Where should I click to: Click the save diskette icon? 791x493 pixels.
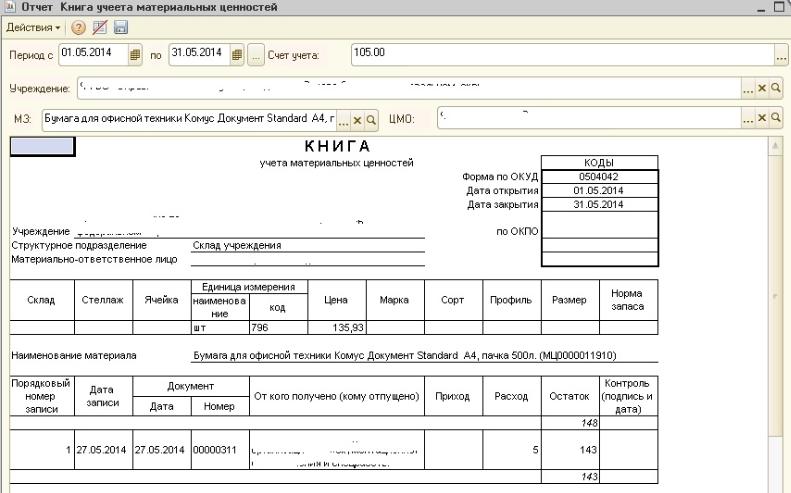[x=120, y=26]
